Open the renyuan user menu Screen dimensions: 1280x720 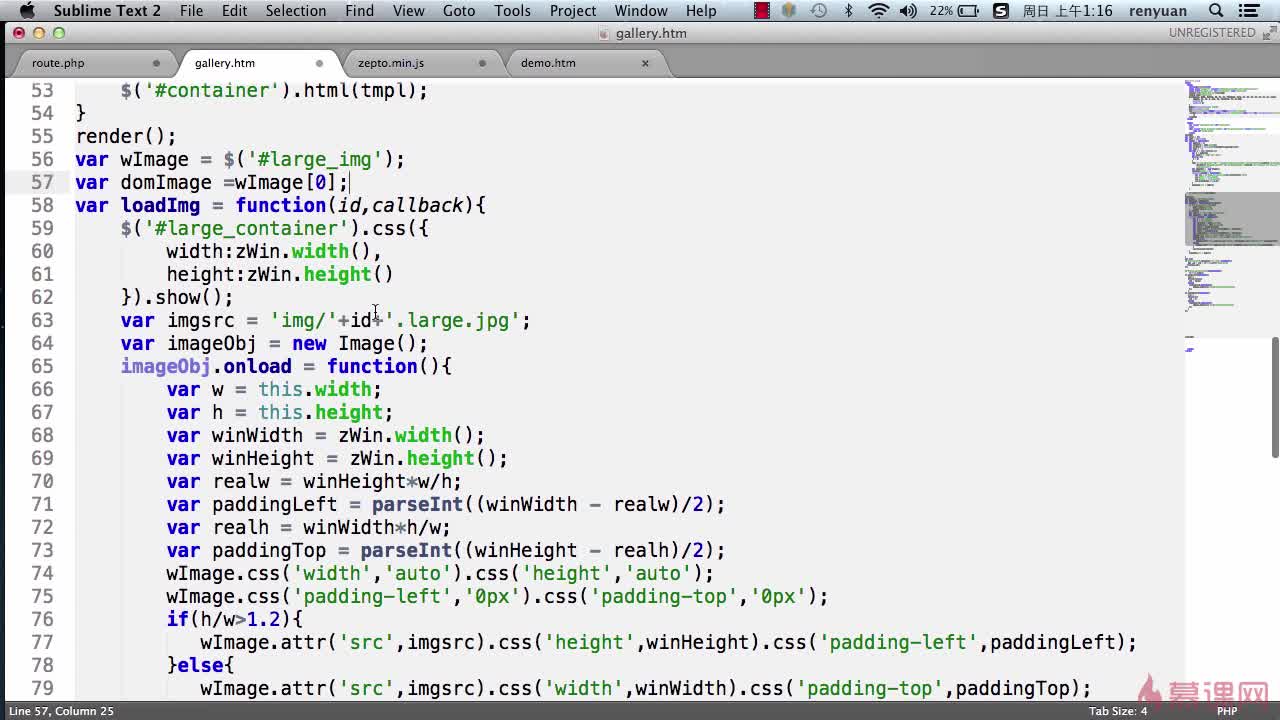[x=1157, y=11]
